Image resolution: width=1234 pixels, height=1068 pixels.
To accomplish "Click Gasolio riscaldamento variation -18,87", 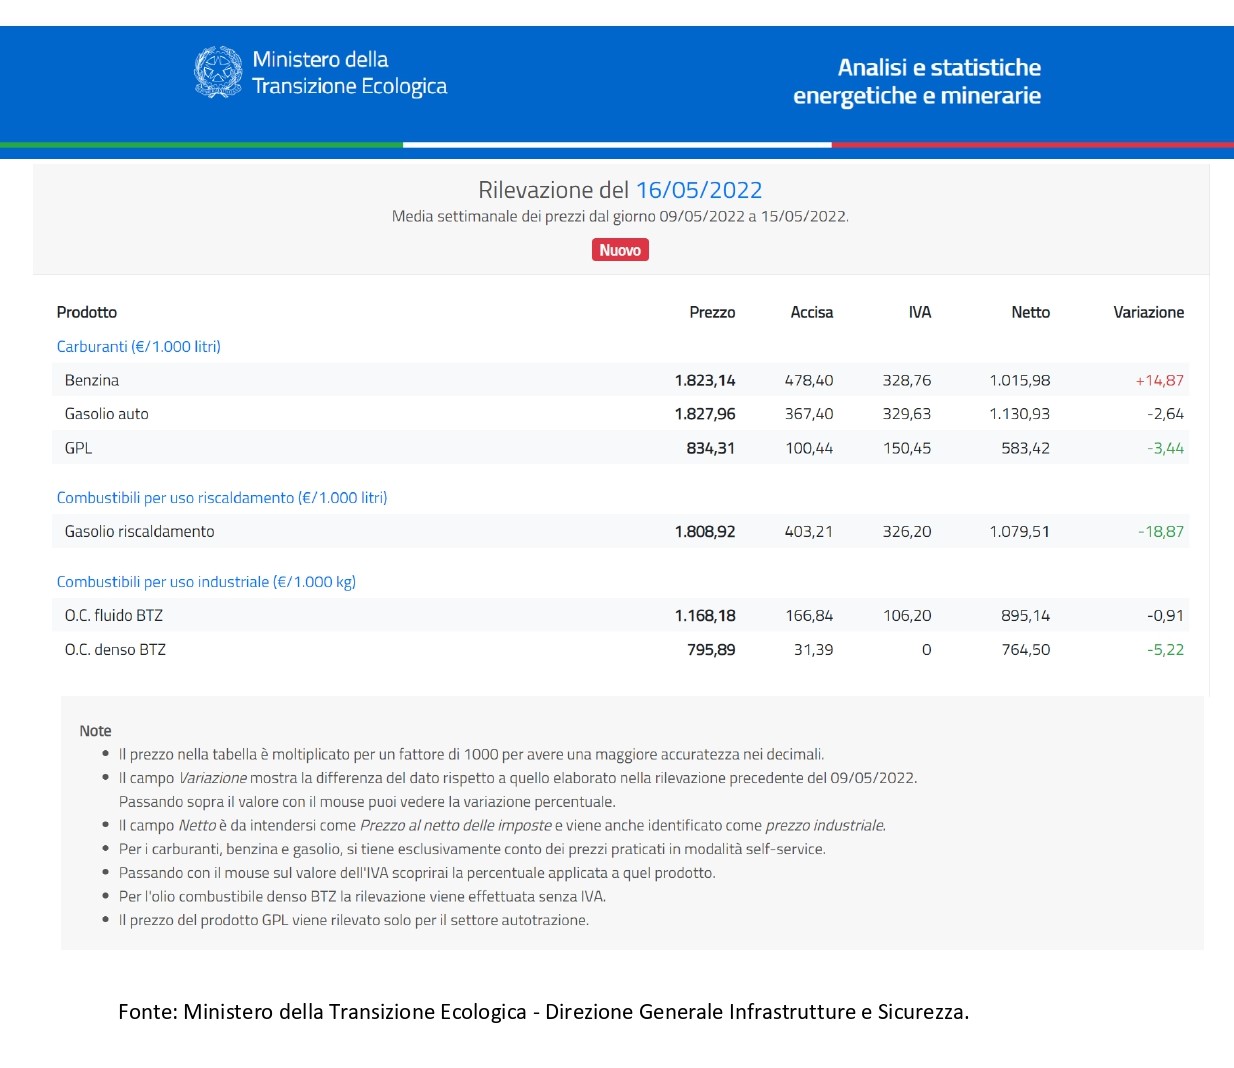I will tap(1161, 531).
